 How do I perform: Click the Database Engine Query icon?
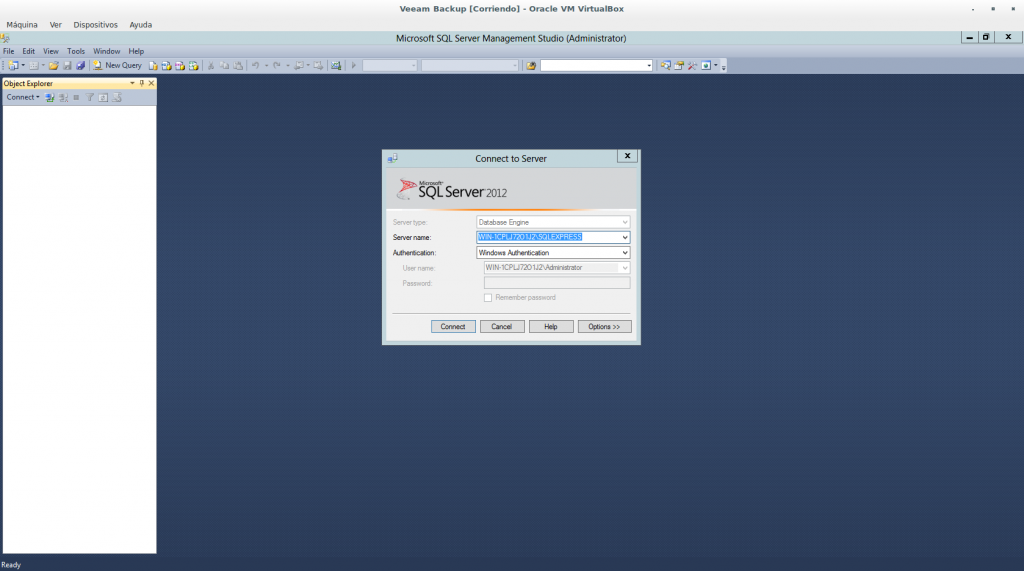pyautogui.click(x=153, y=65)
